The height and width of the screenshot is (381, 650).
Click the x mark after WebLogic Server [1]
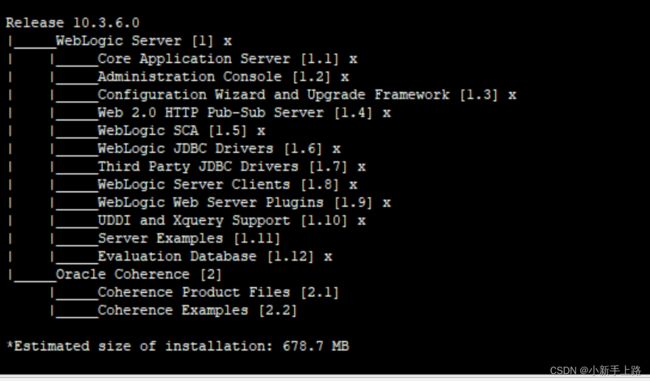click(228, 42)
